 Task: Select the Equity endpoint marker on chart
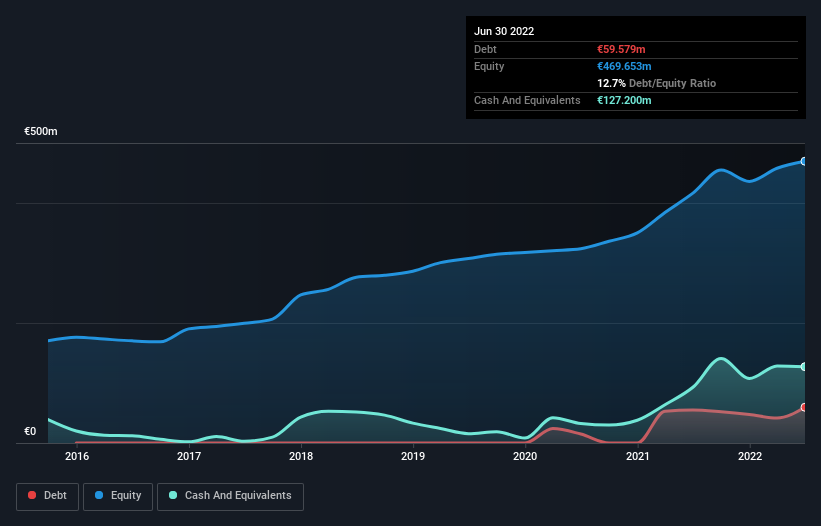pos(804,161)
